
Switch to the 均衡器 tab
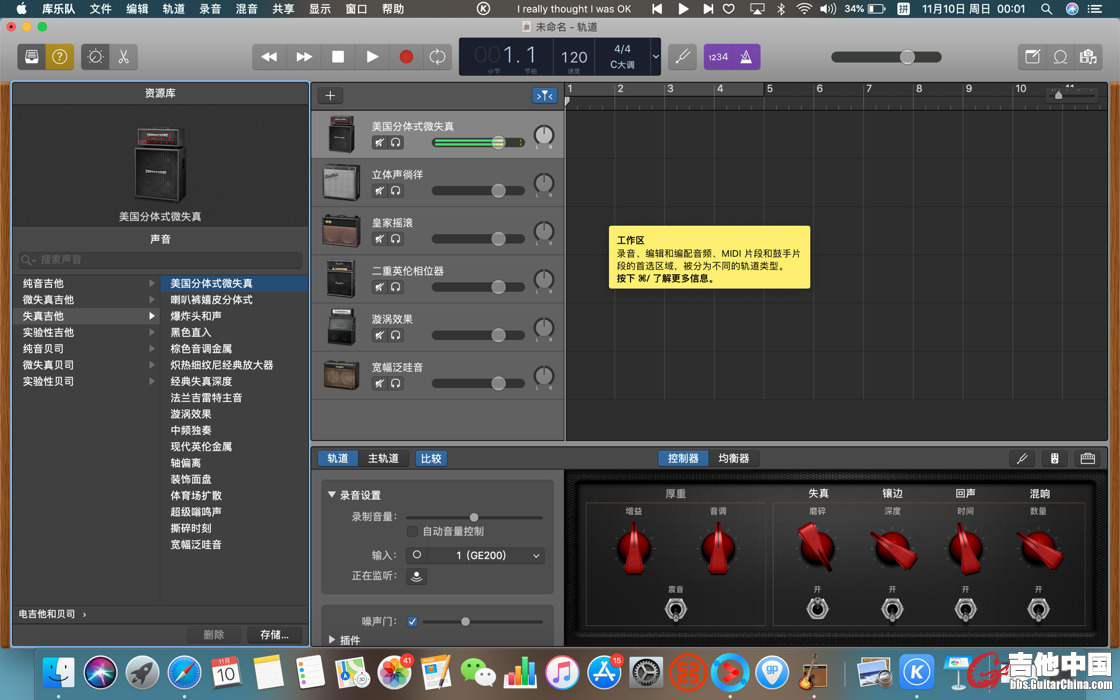pyautogui.click(x=734, y=459)
